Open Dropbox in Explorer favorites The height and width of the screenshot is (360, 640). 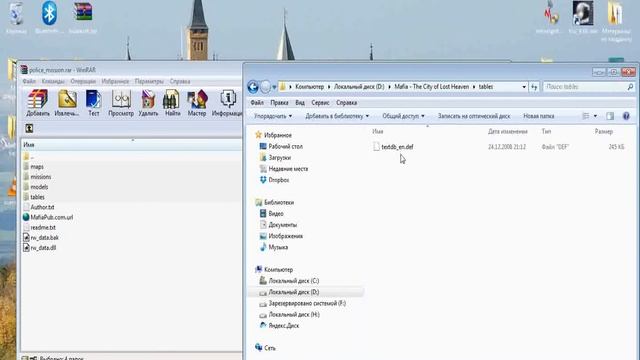278,180
